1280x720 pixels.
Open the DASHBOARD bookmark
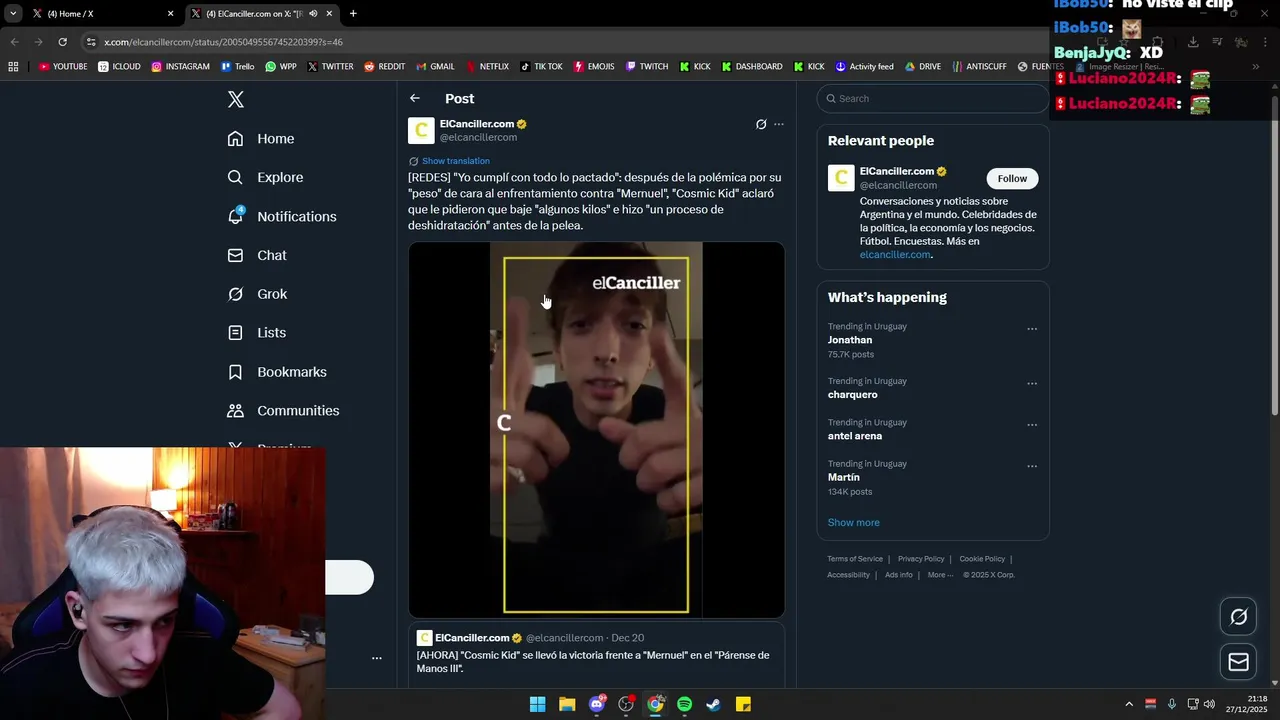[x=752, y=67]
